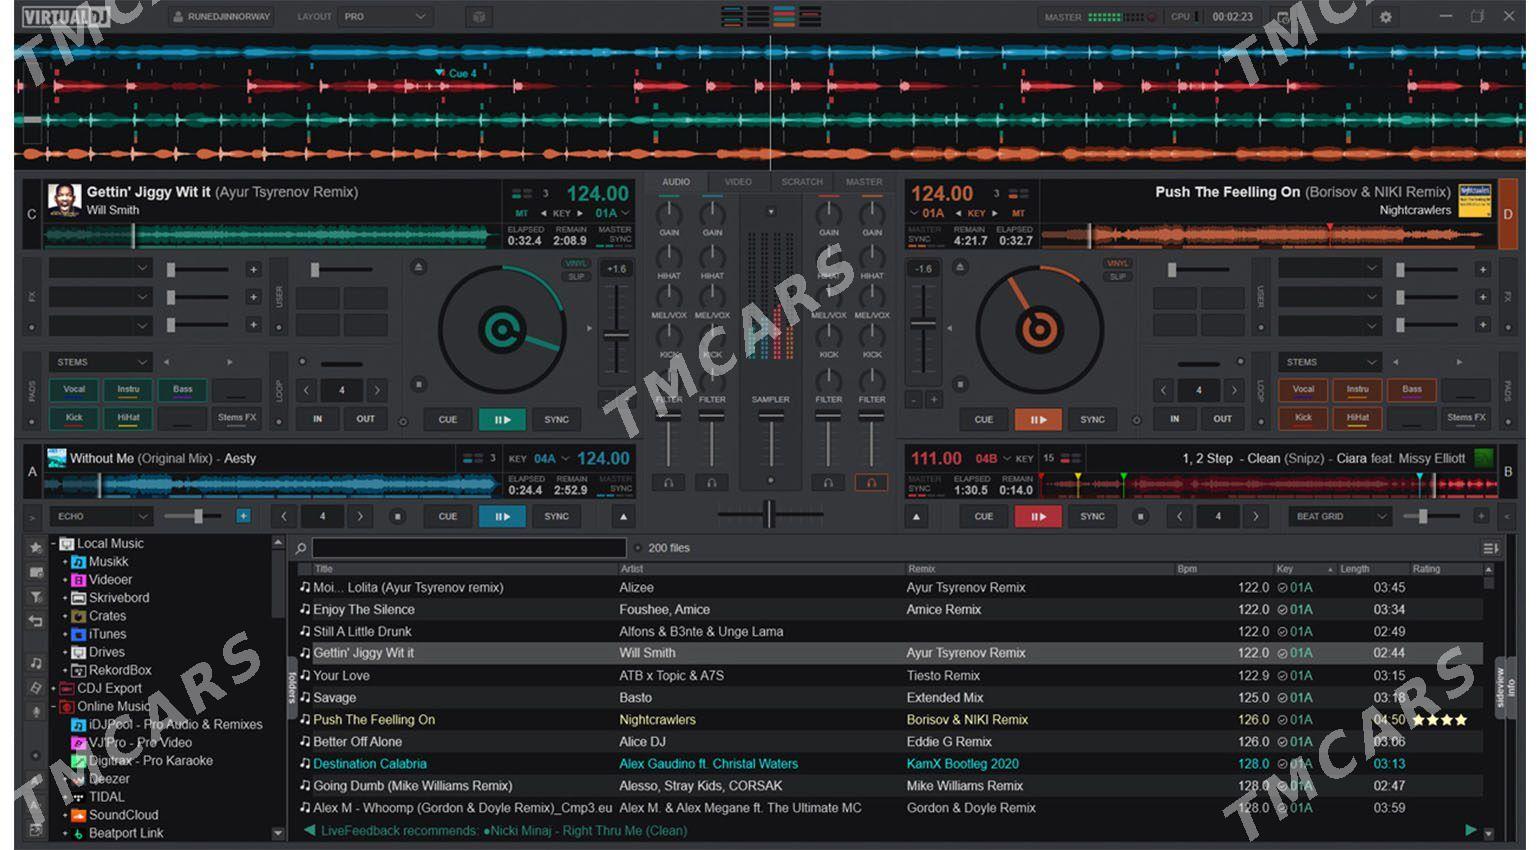This screenshot has width=1540, height=850.
Task: Click the pitch fader on deck C
Action: coord(616,336)
